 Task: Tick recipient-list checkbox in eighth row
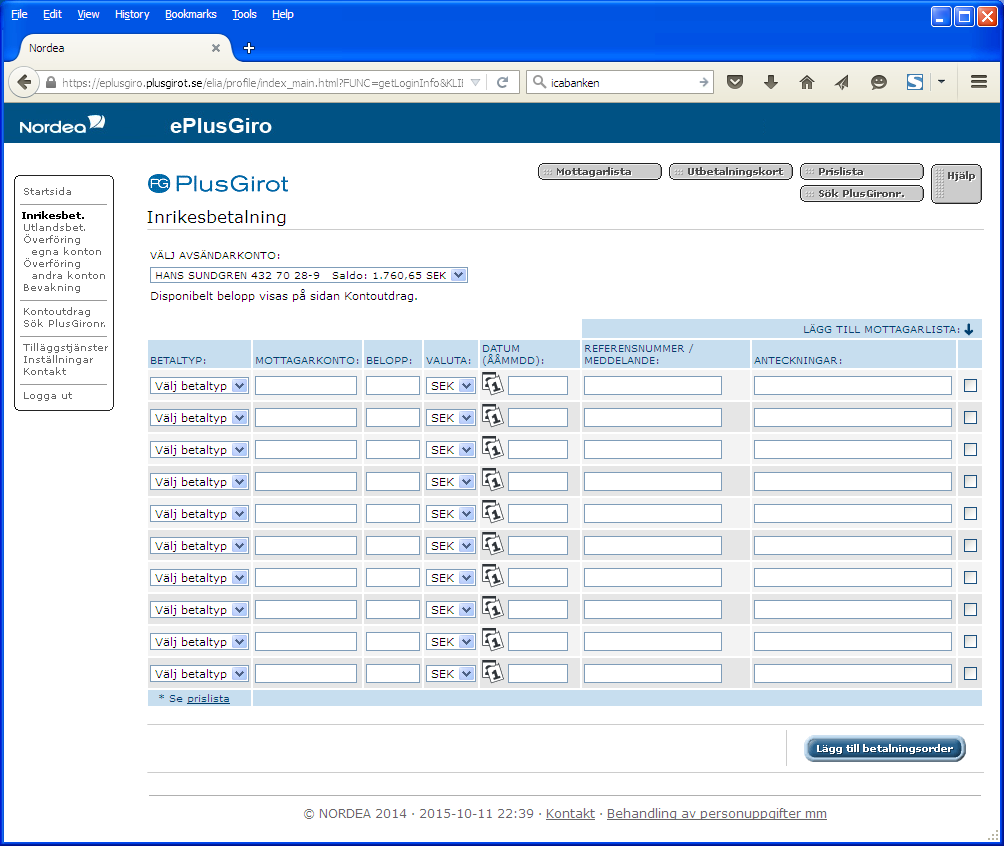coord(970,610)
